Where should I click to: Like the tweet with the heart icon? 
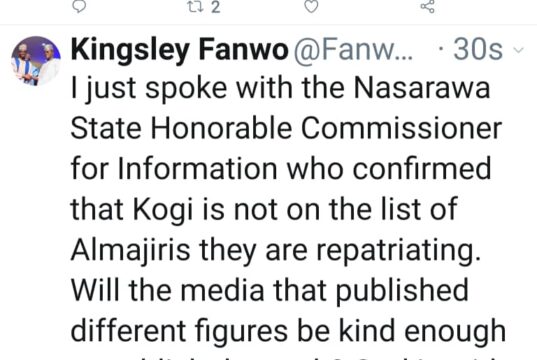click(x=311, y=6)
